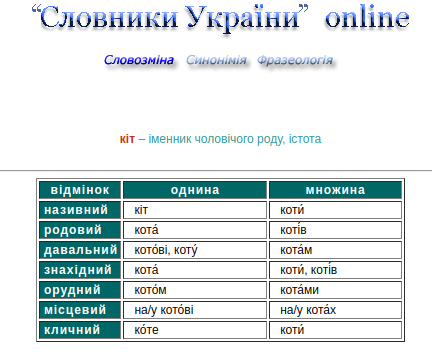Viewport: 432px width, 361px height.
Task: Click the кличний row label
Action: click(x=80, y=330)
